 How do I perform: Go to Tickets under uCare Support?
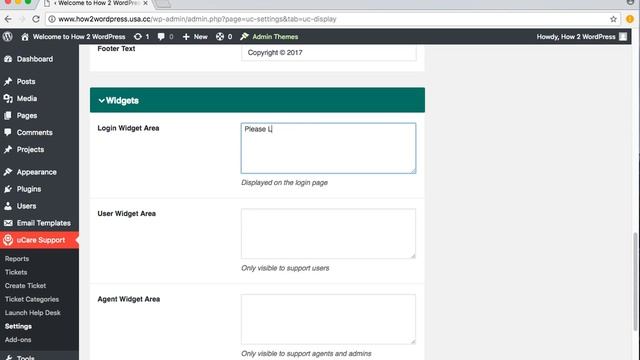tap(16, 272)
